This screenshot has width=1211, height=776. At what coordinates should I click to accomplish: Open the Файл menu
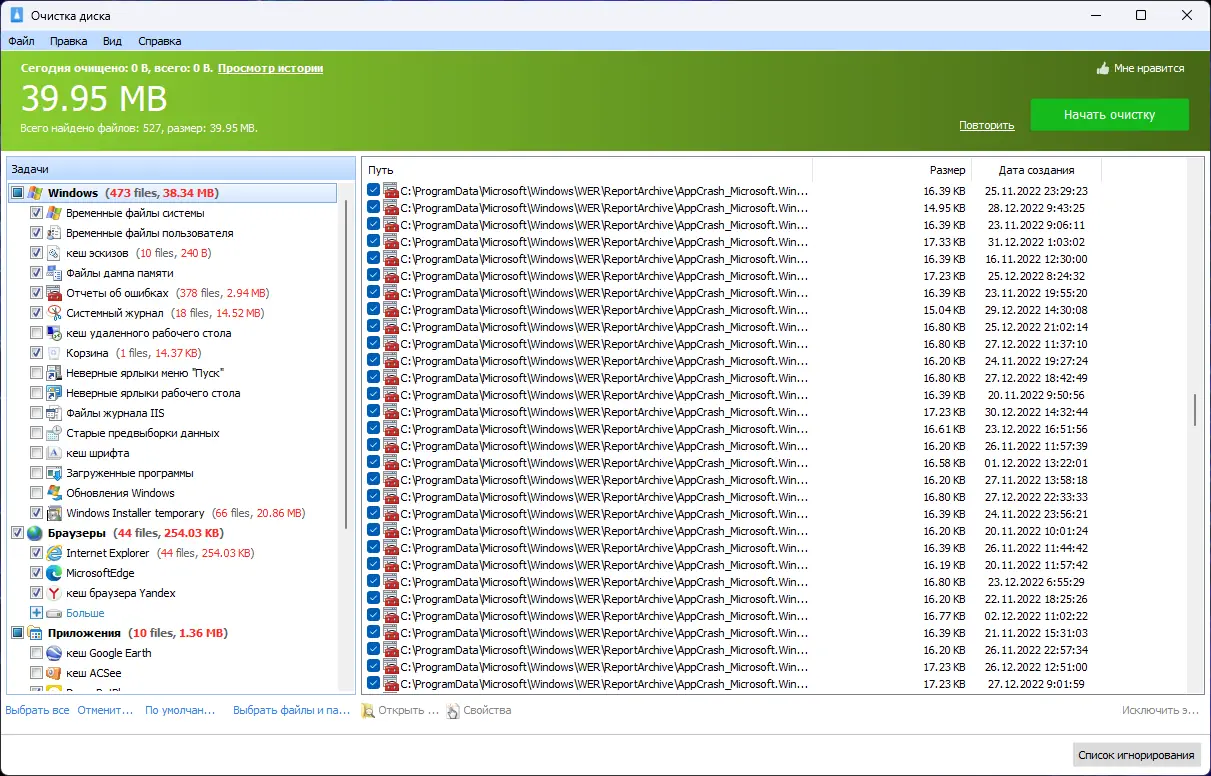[21, 41]
